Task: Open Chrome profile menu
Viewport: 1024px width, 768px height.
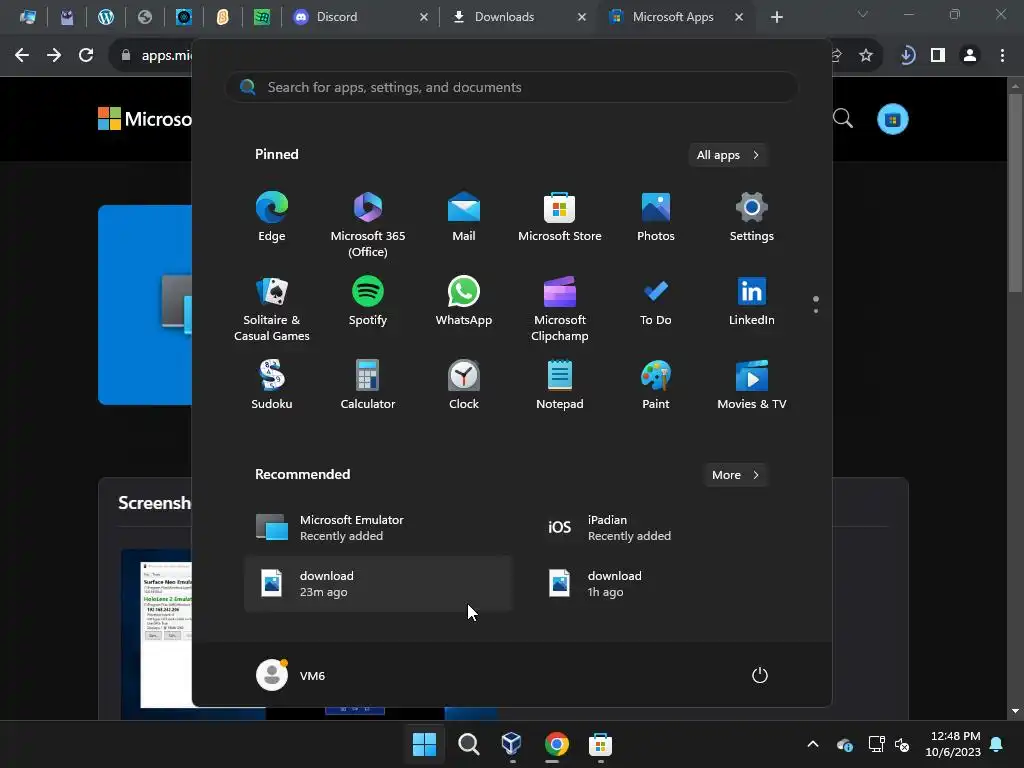Action: 970,56
